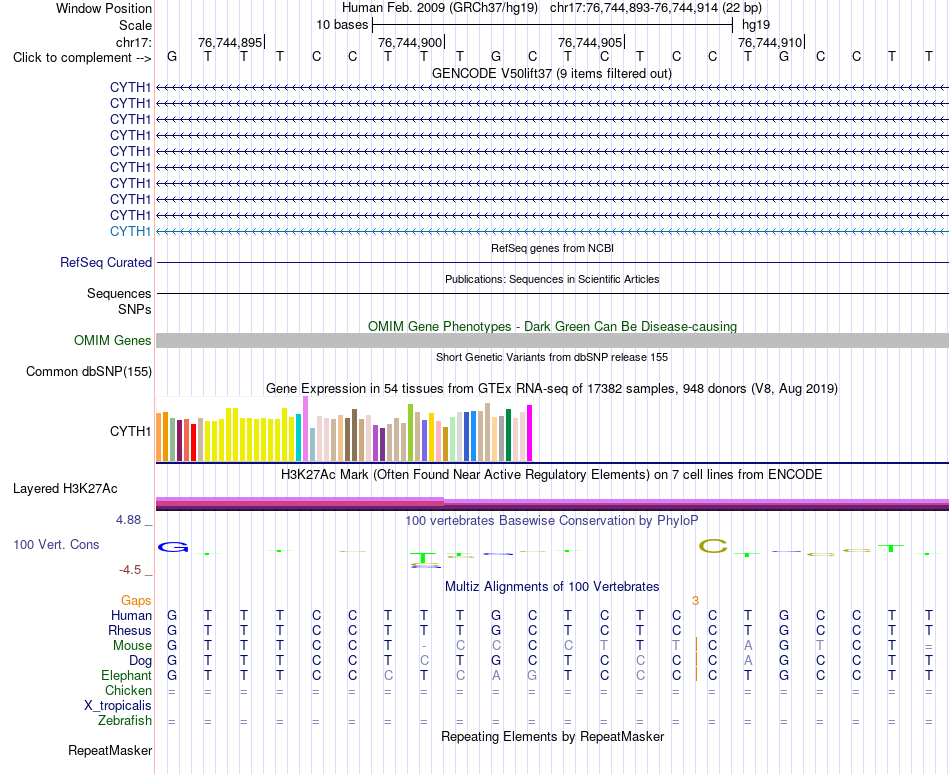Screen dimensions: 950x774
Task: Select the Mouse alignment row label
Action: 132,646
